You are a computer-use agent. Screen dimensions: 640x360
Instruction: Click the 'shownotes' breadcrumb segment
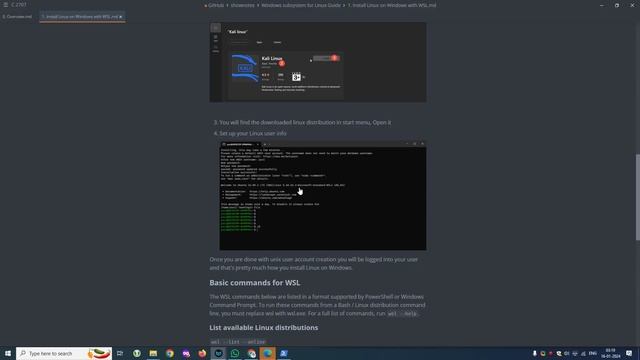tap(242, 5)
